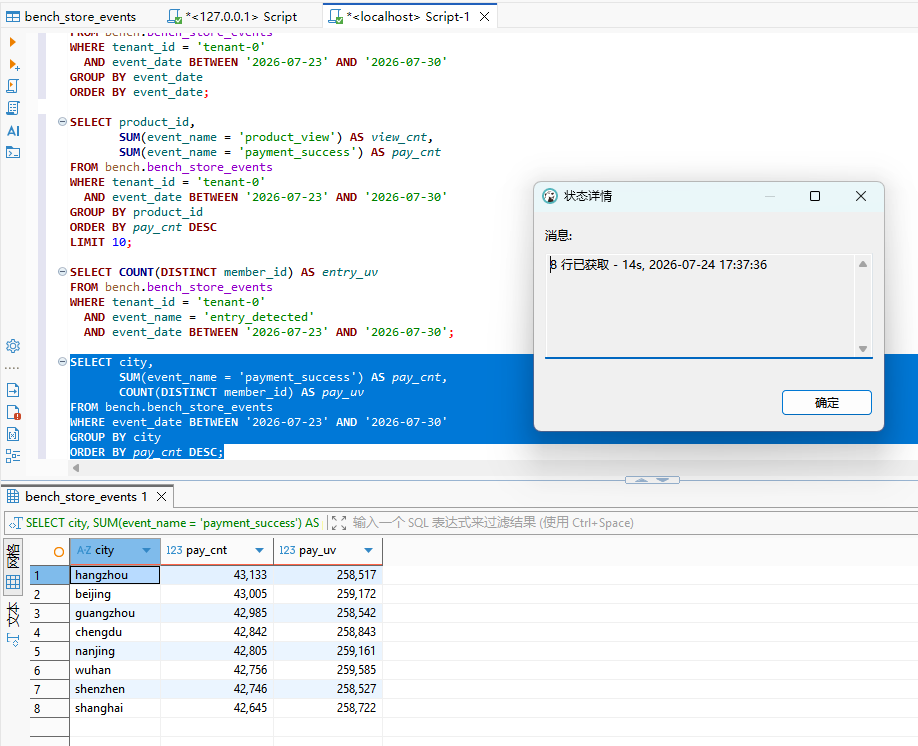The height and width of the screenshot is (746, 918).
Task: Click the expand filter panel icon
Action: (338, 522)
